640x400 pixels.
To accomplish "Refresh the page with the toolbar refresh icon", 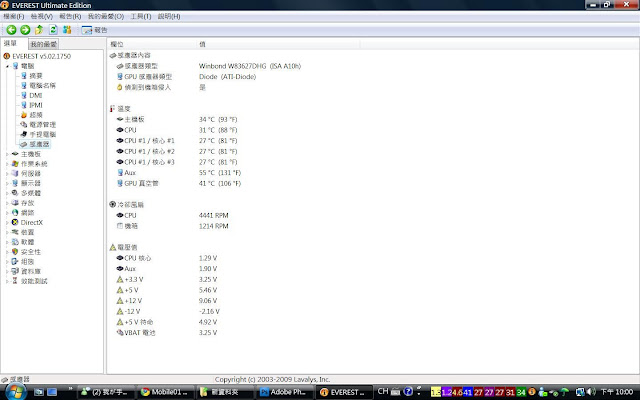I will (53, 30).
